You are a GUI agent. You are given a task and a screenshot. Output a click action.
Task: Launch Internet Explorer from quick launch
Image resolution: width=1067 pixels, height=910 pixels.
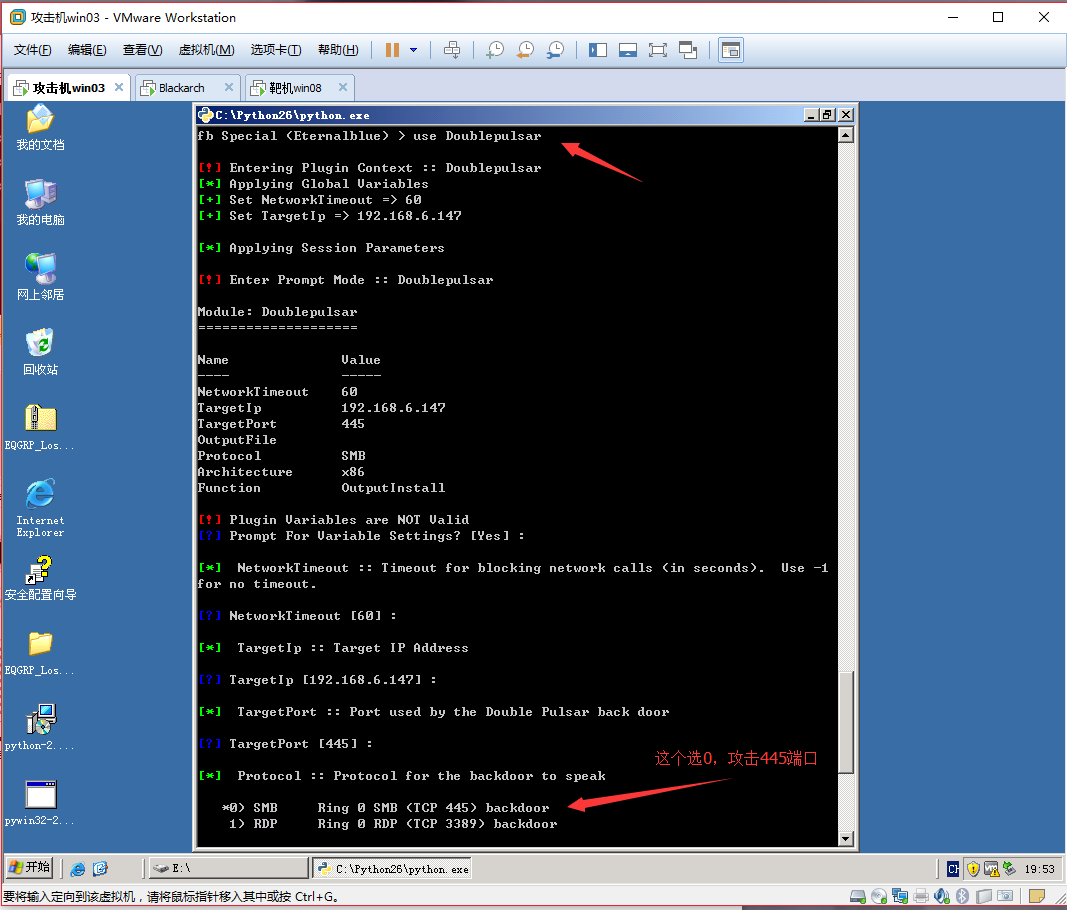tap(78, 869)
